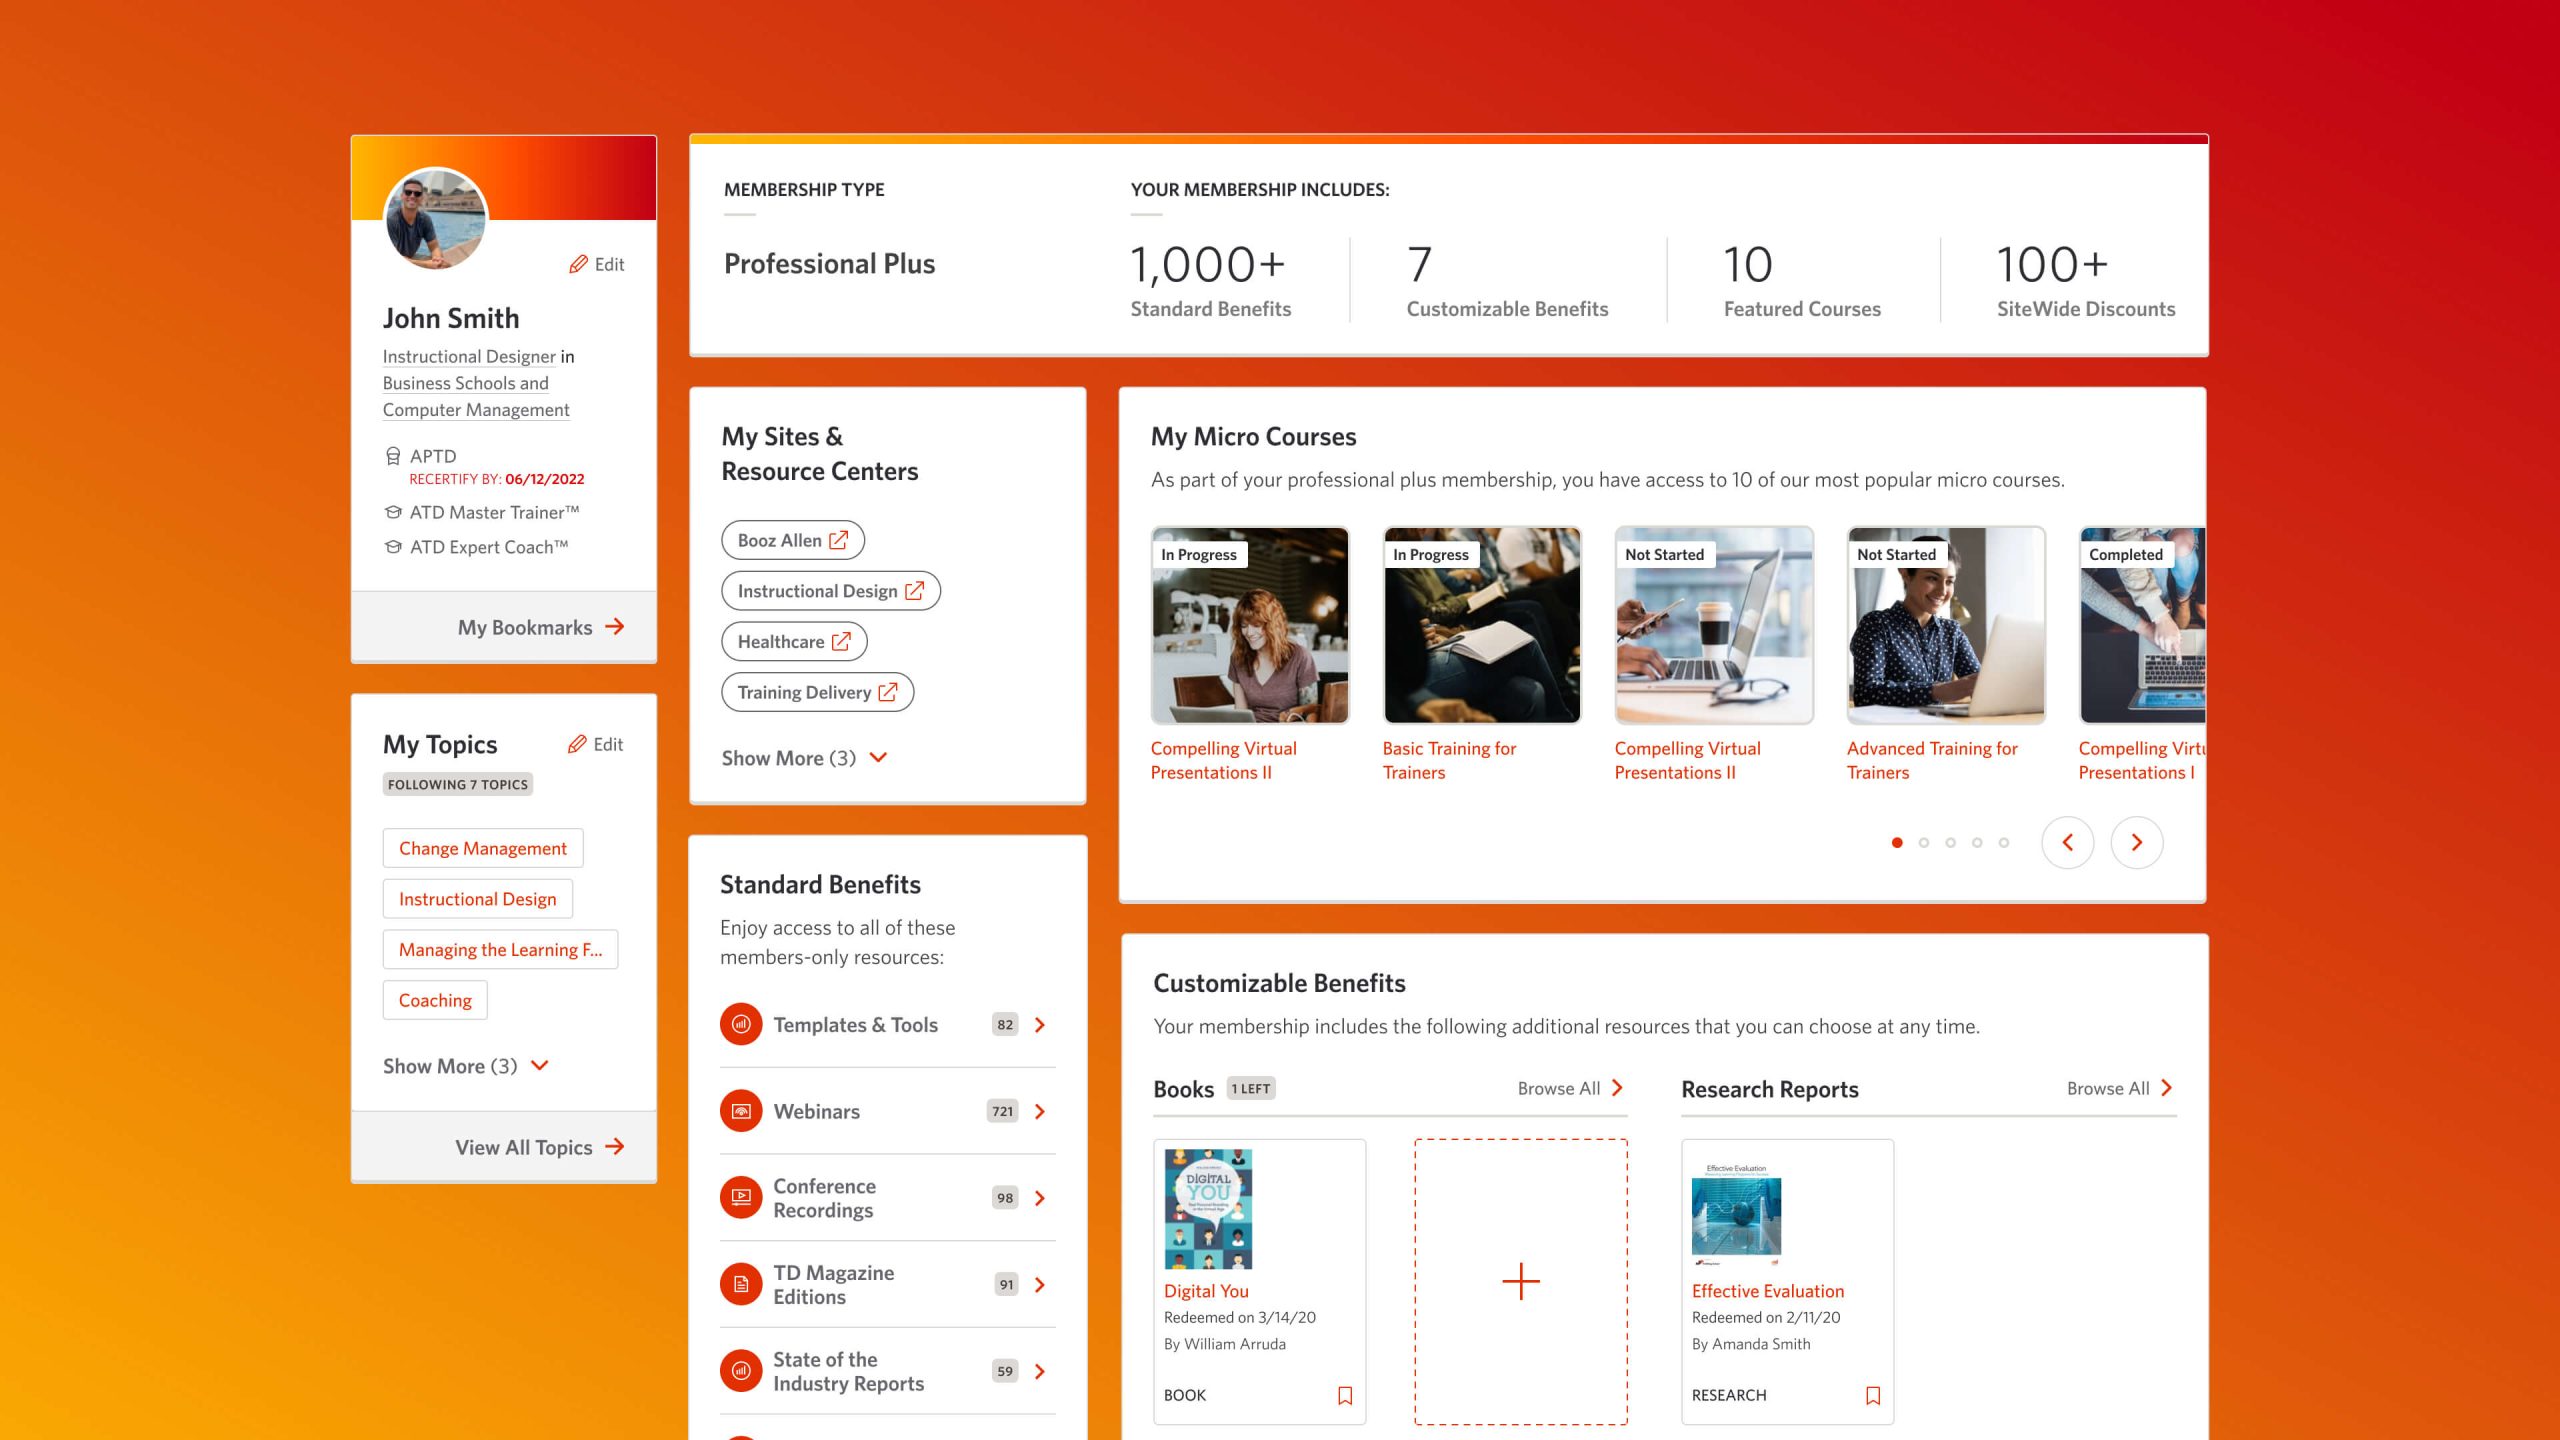The image size is (2560, 1440).
Task: Open the Change Management topic
Action: click(483, 847)
